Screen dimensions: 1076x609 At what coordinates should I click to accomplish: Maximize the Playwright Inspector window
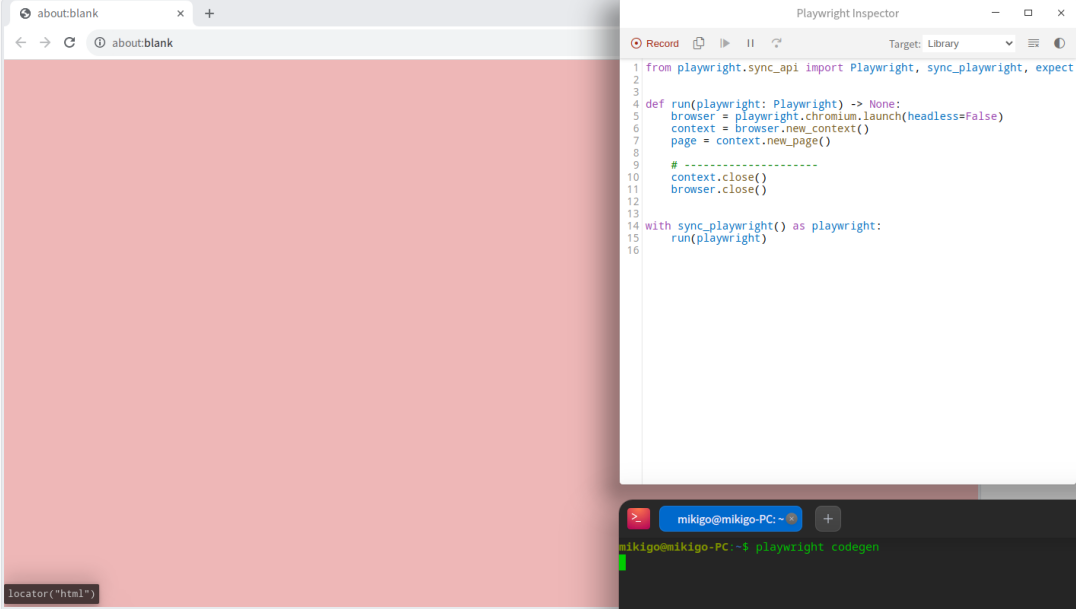tap(1028, 13)
